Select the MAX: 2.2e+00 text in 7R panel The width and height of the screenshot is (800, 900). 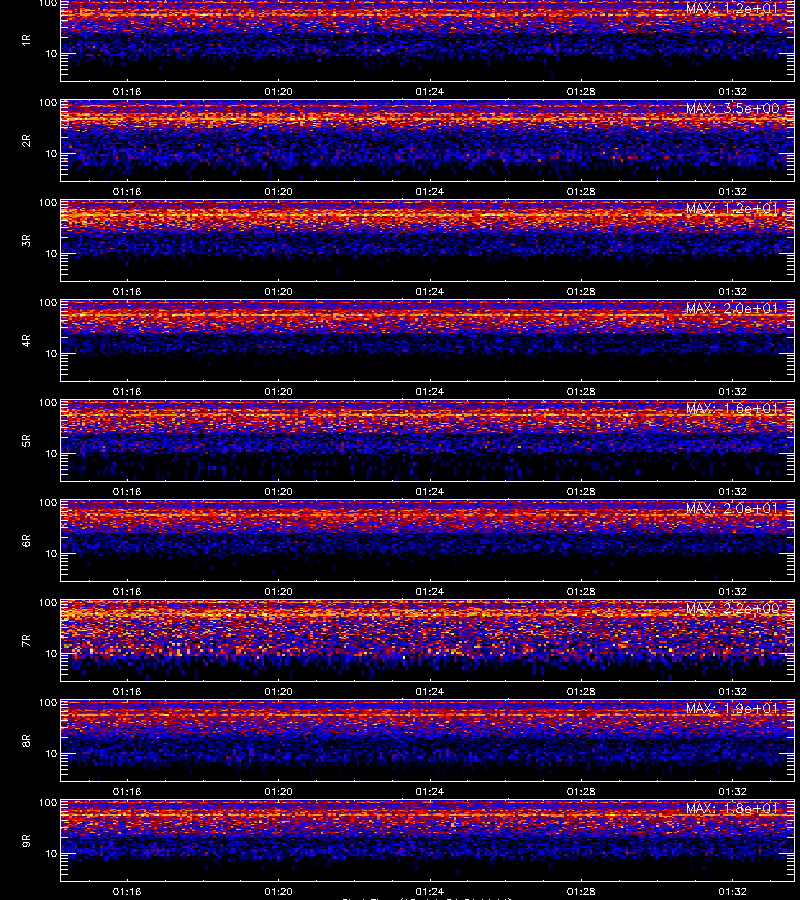point(732,608)
